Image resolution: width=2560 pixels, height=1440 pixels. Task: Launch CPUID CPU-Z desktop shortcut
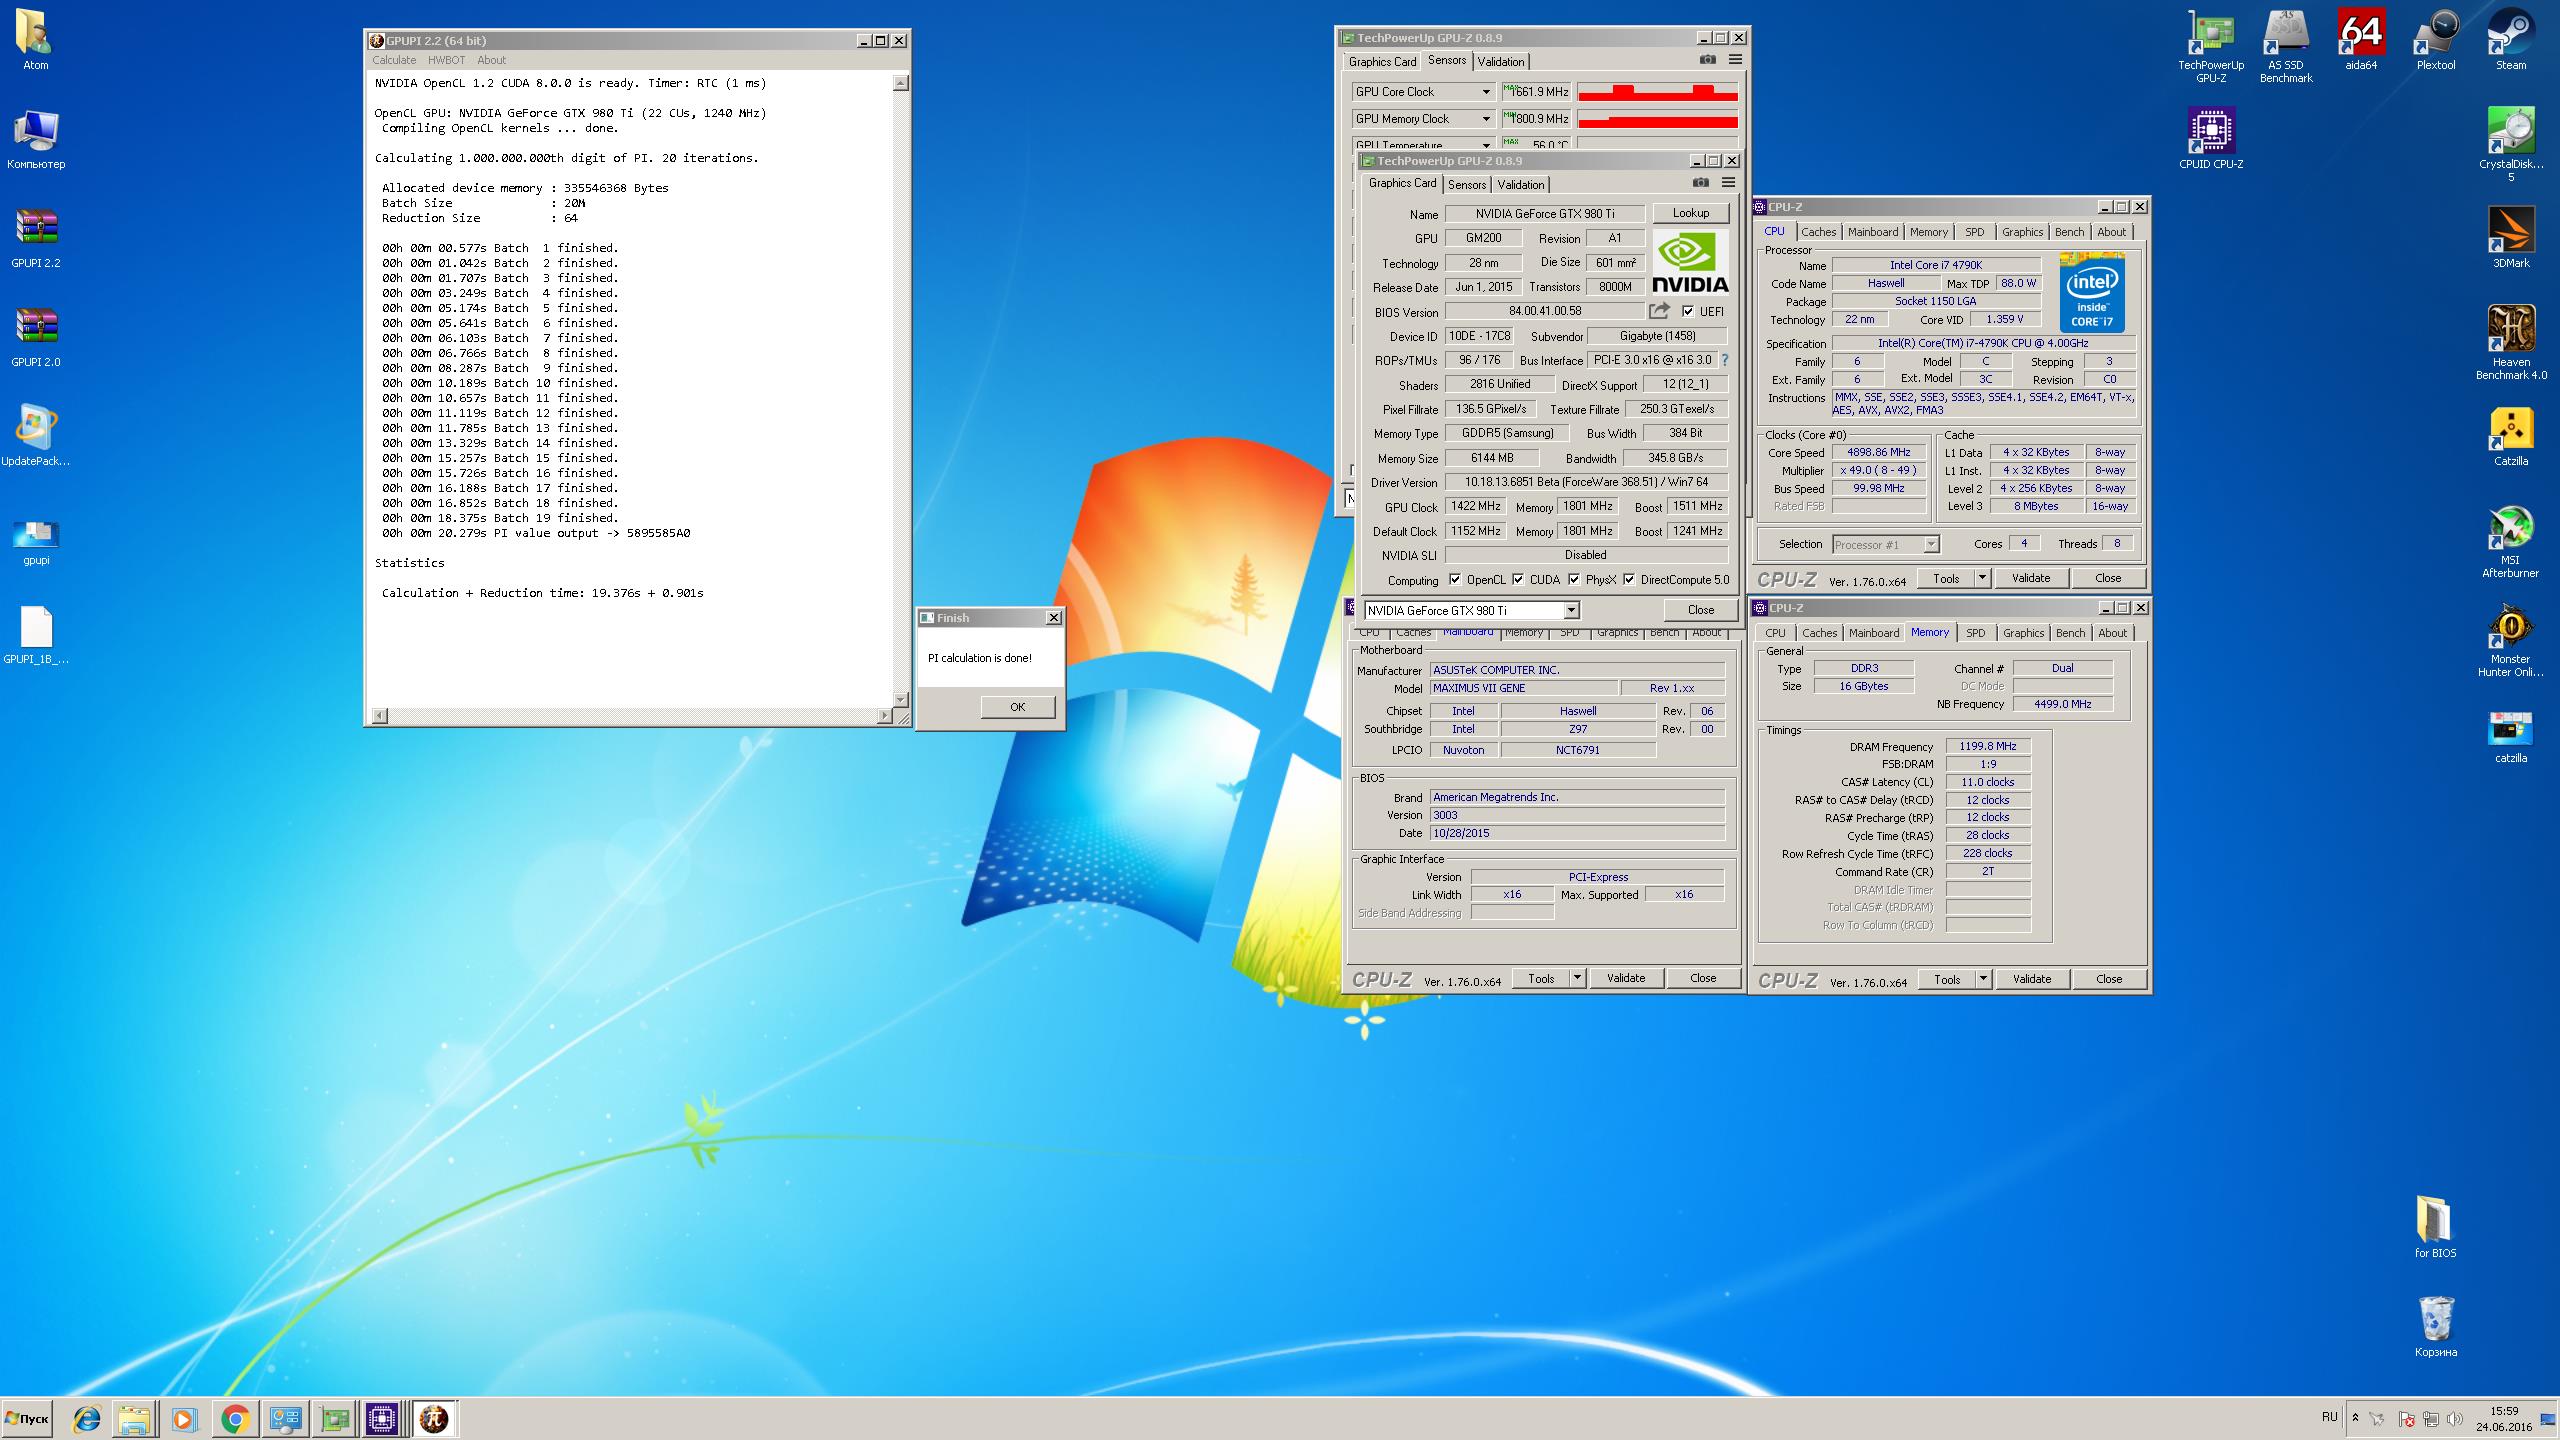tap(2211, 139)
